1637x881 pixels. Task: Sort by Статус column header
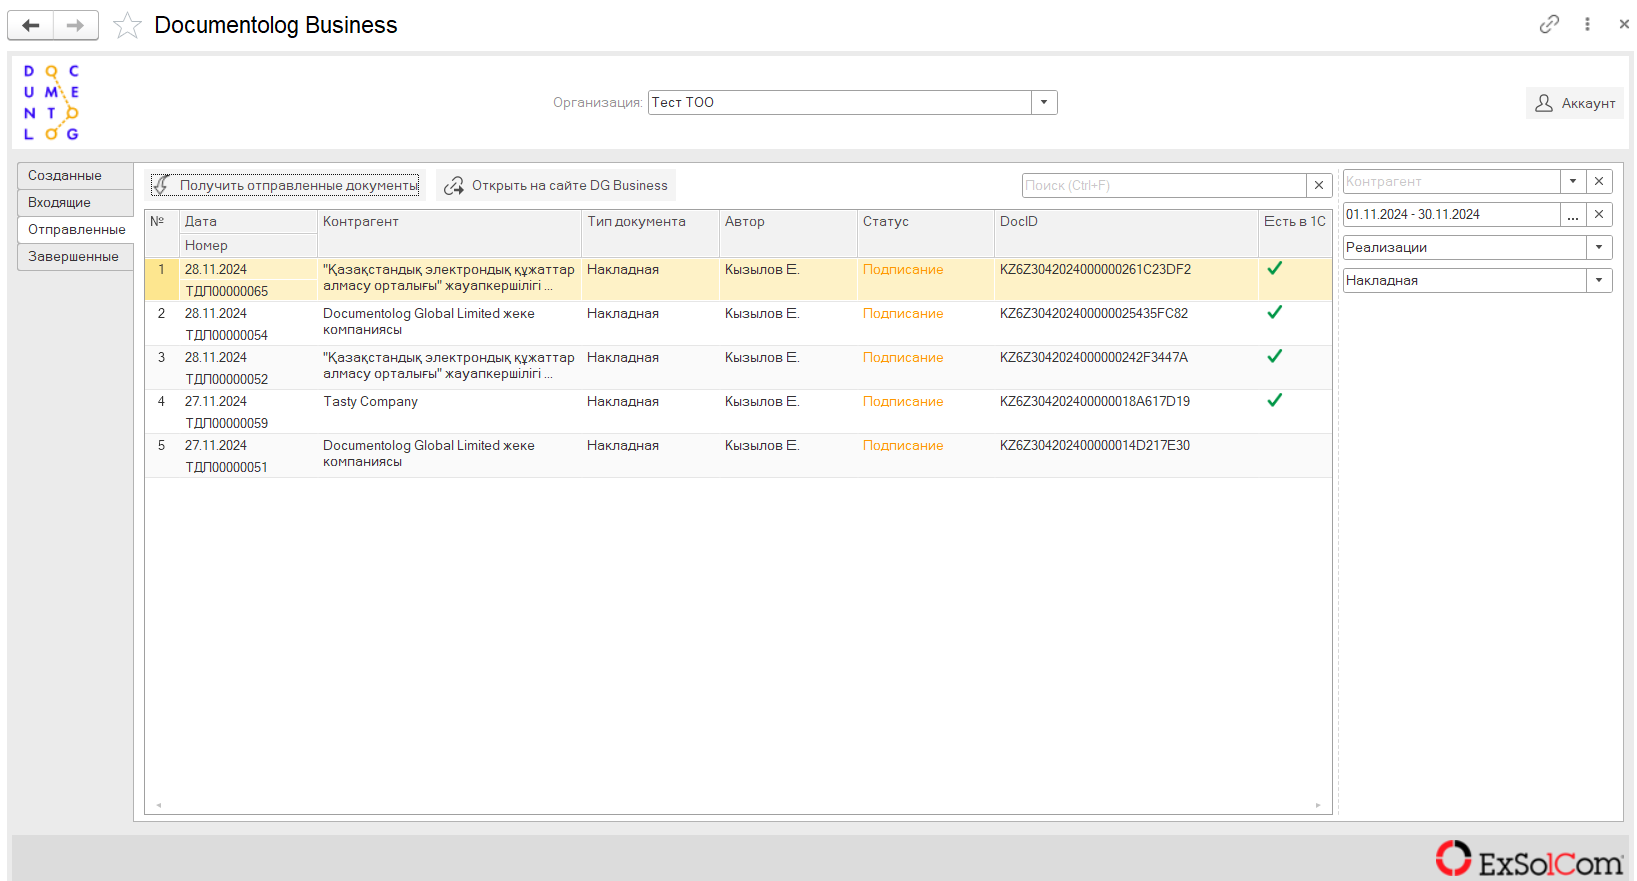926,233
